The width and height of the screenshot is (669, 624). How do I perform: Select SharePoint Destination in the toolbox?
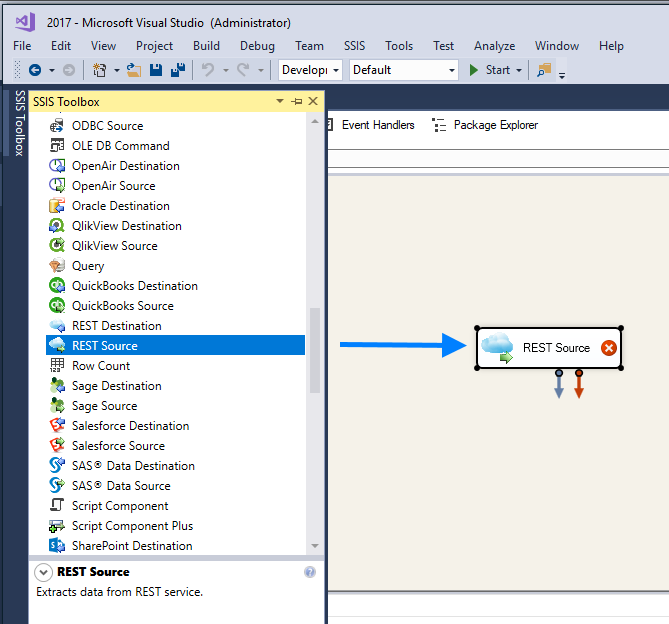tap(132, 546)
